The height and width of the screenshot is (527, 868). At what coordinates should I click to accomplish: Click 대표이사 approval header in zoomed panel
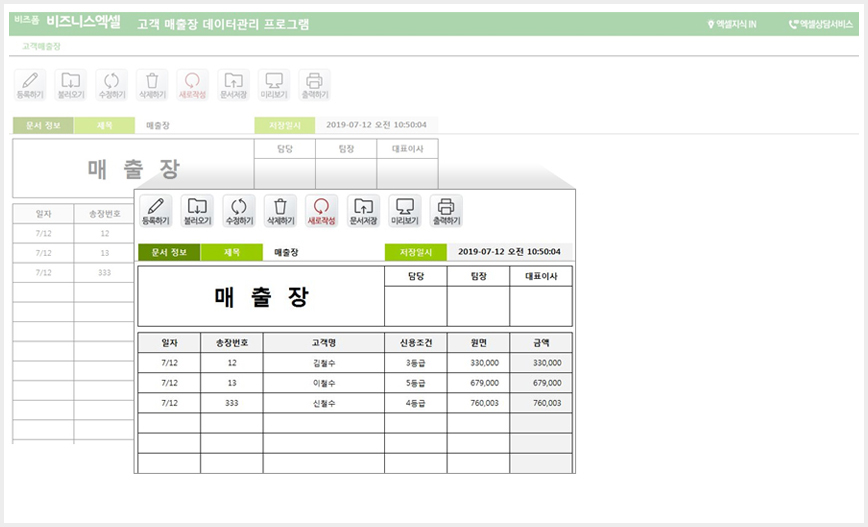[541, 276]
